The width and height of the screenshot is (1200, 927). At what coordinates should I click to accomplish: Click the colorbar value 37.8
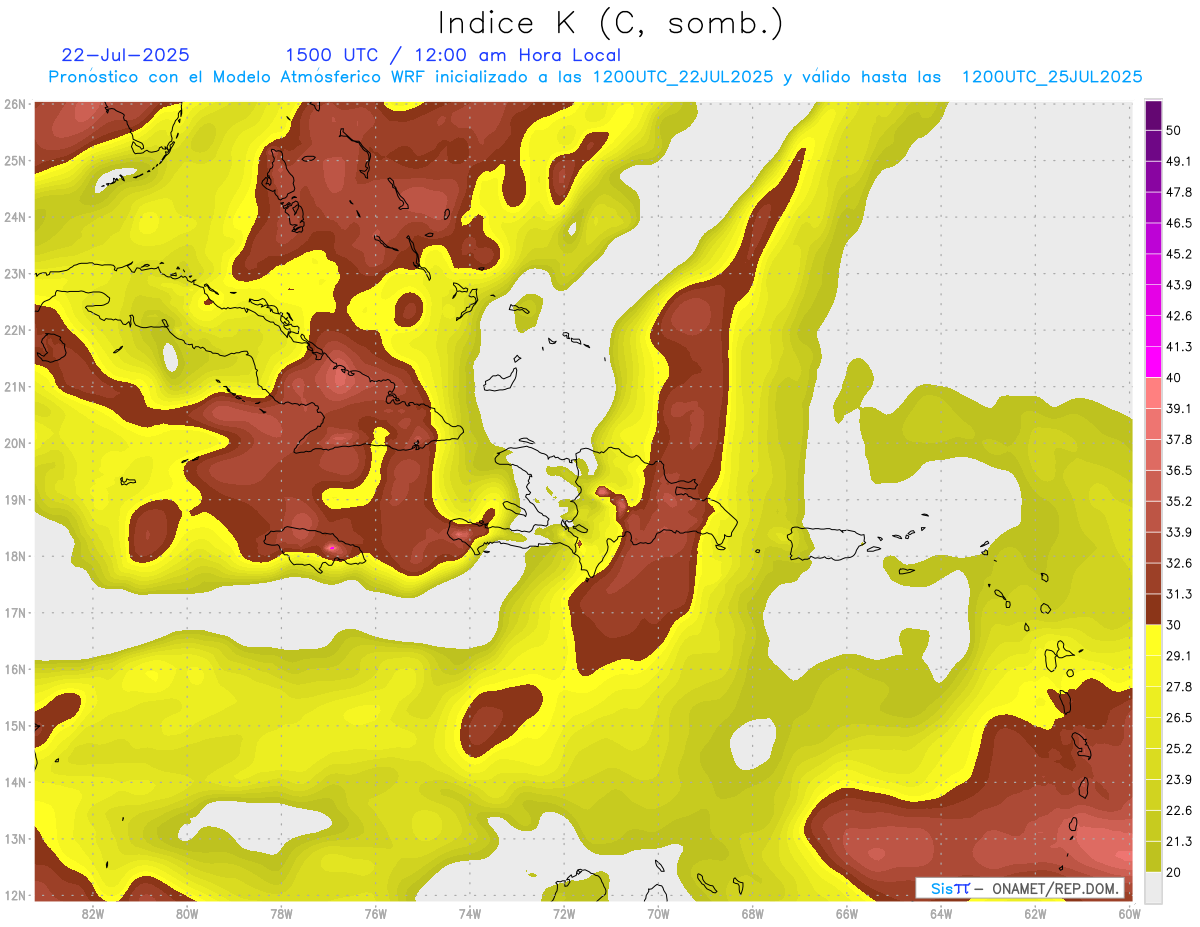pos(1178,439)
